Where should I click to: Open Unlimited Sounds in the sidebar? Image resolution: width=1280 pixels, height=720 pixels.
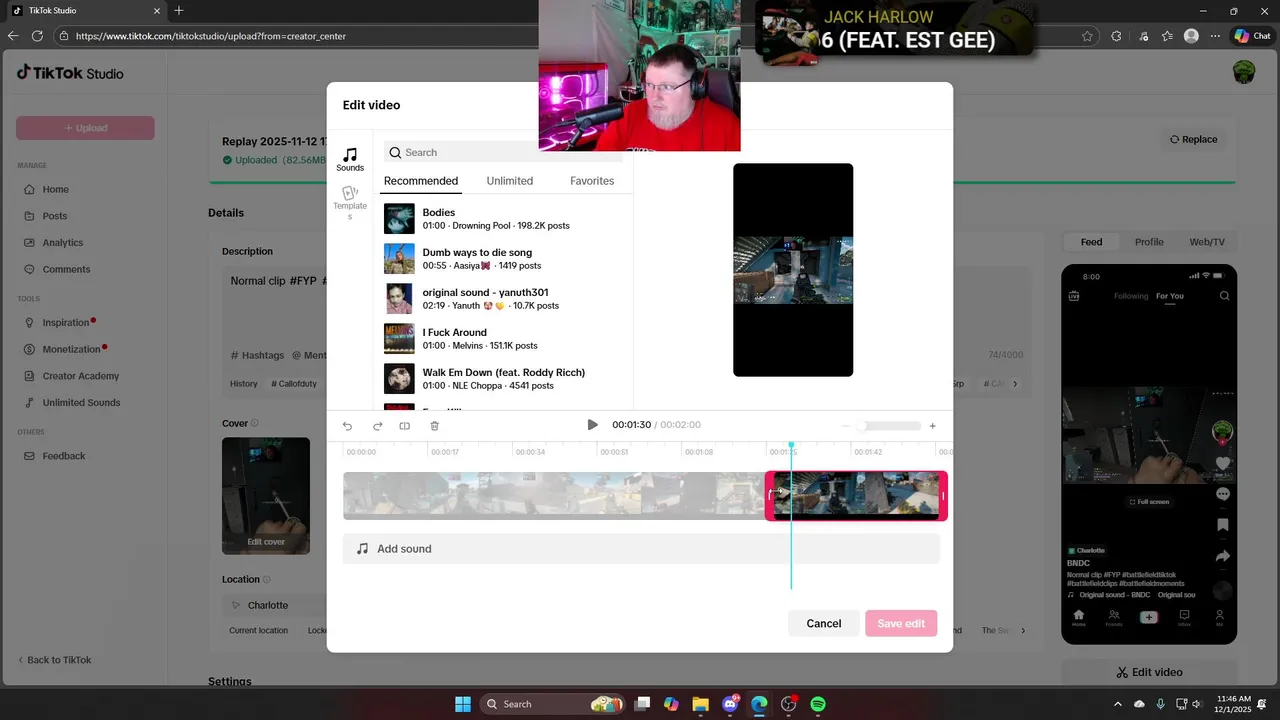click(81, 403)
